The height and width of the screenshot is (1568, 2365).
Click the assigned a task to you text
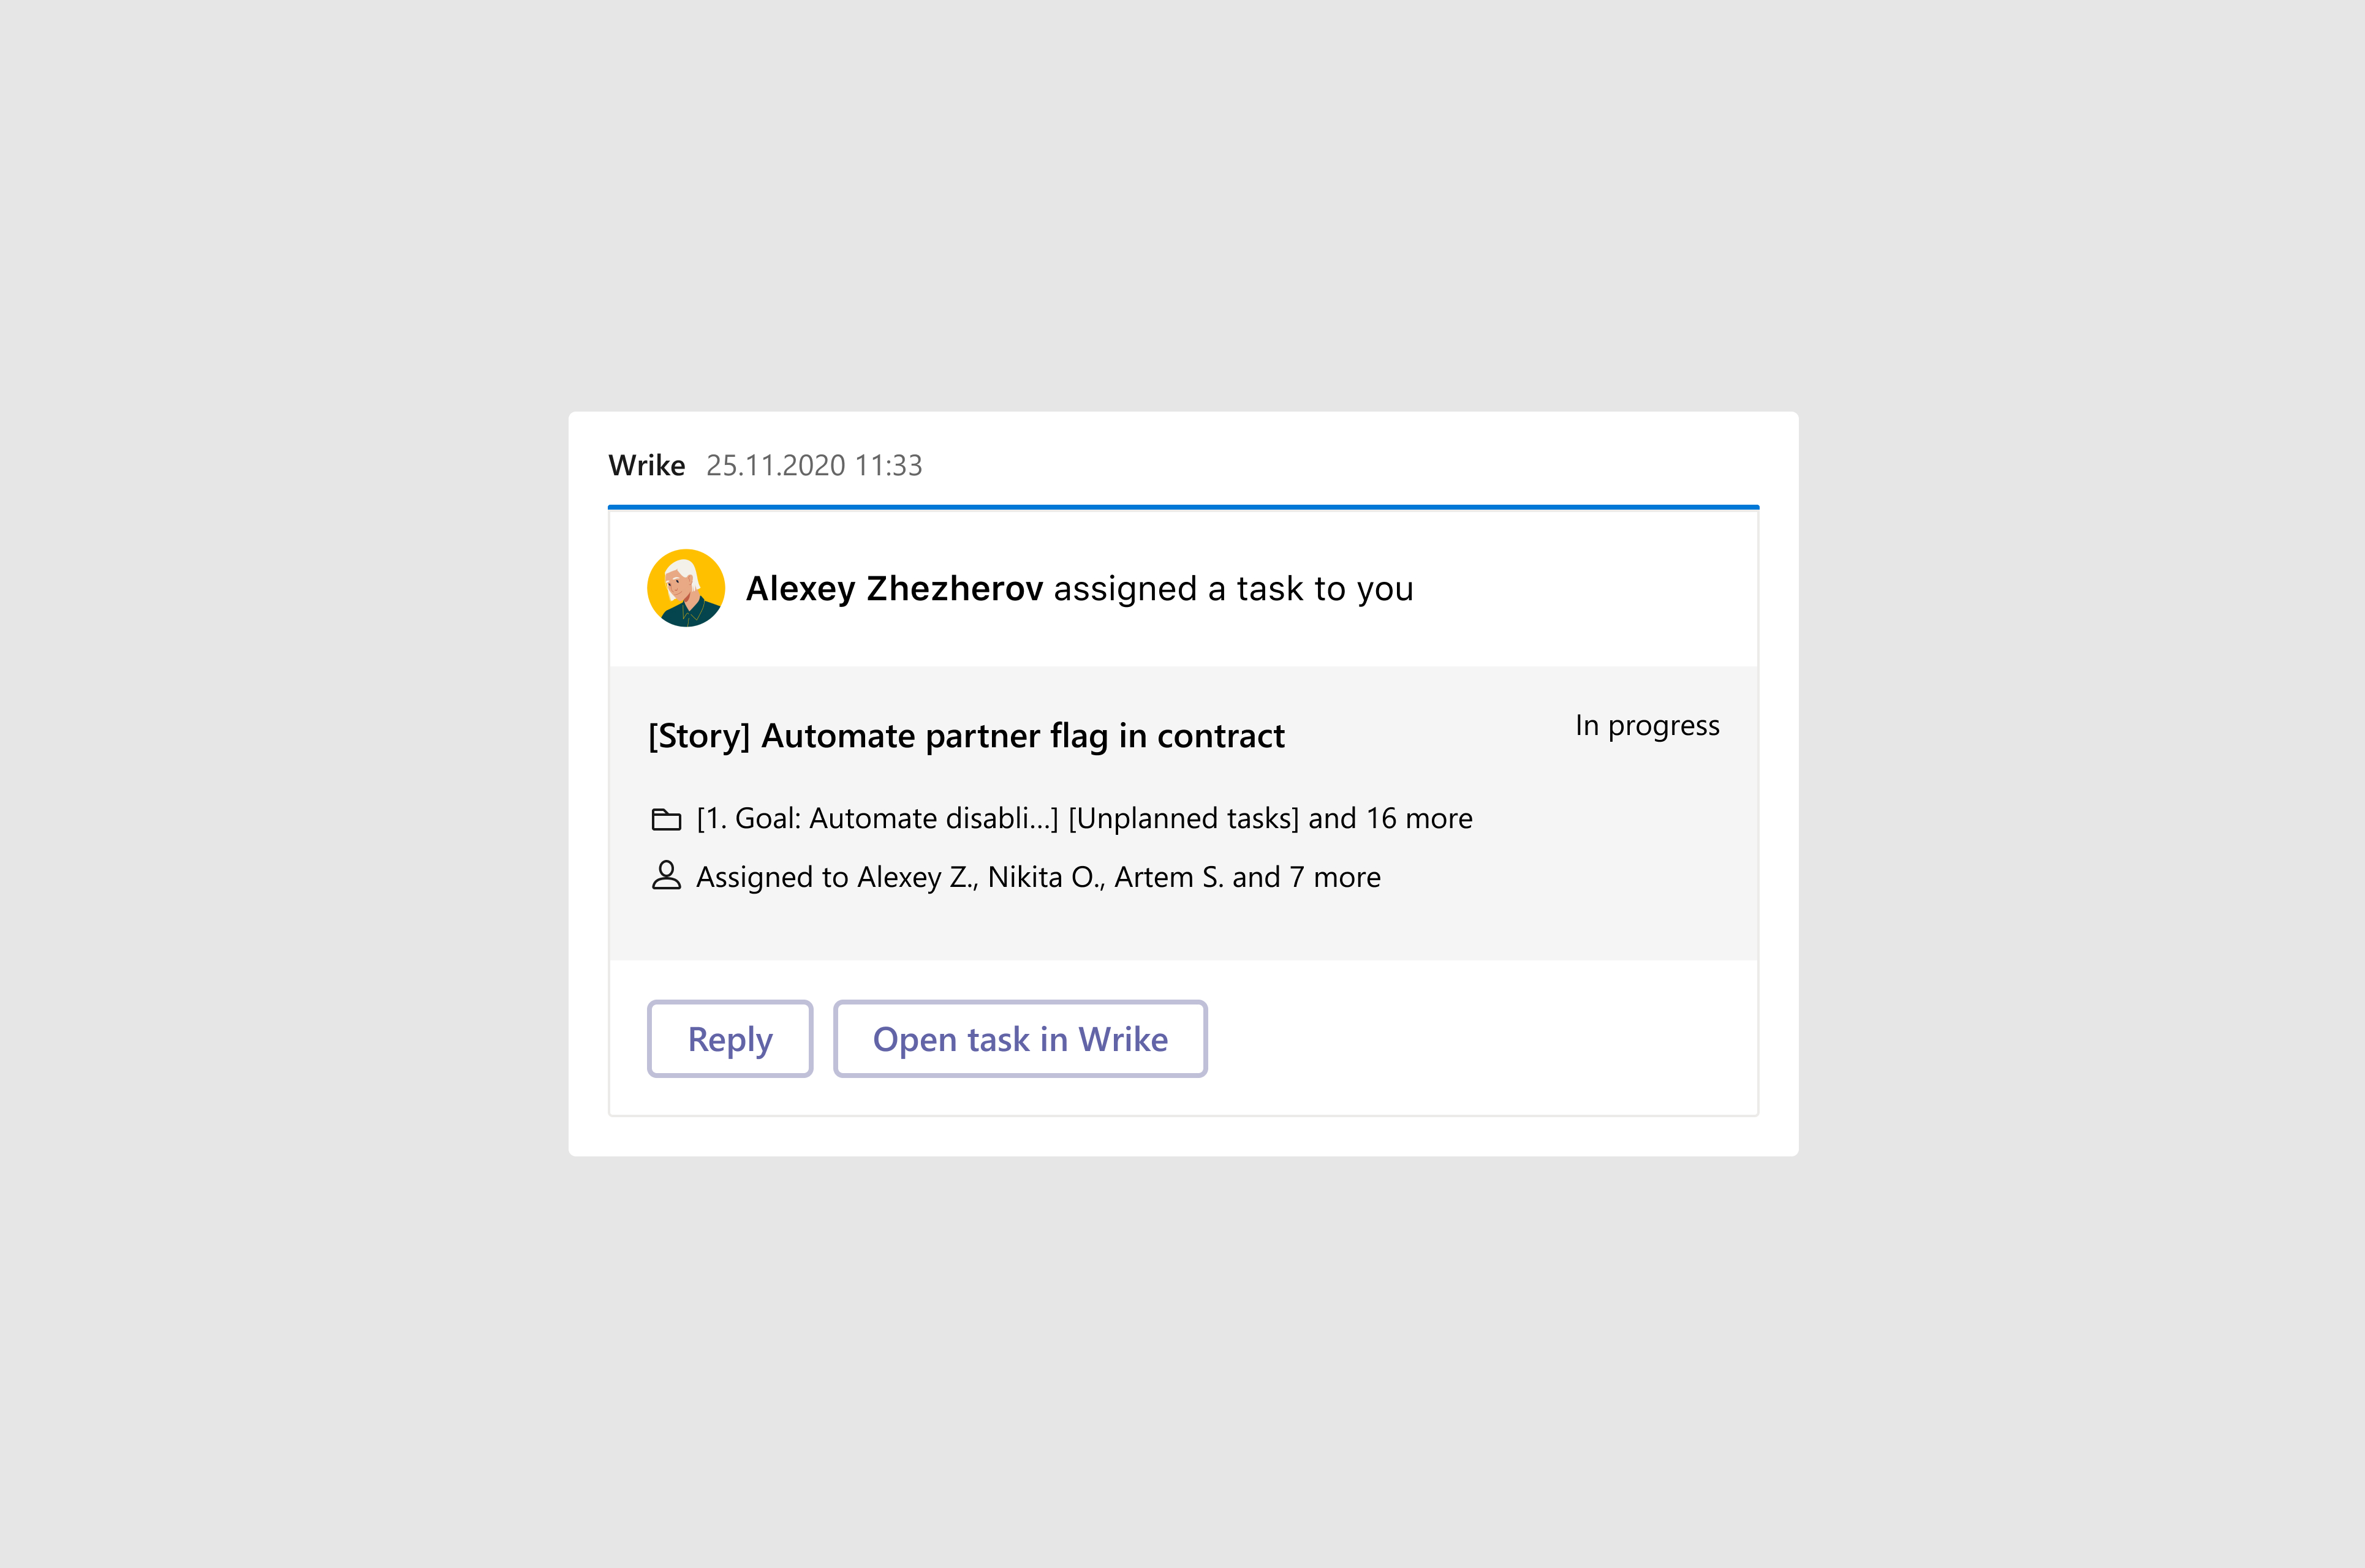tap(1234, 589)
